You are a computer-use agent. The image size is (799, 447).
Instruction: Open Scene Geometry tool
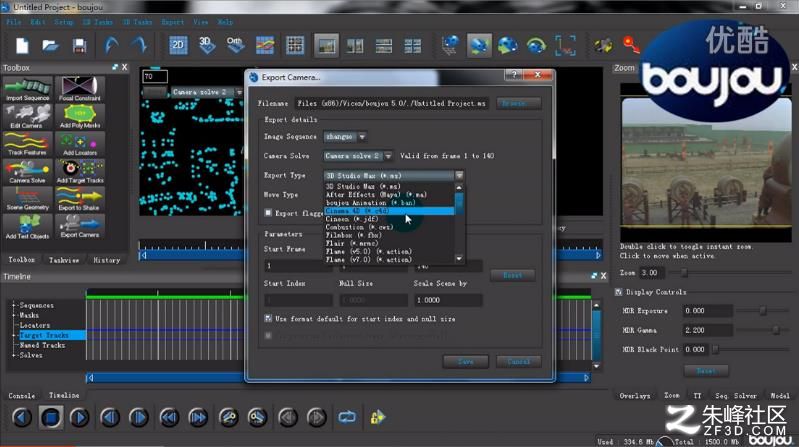tap(28, 199)
